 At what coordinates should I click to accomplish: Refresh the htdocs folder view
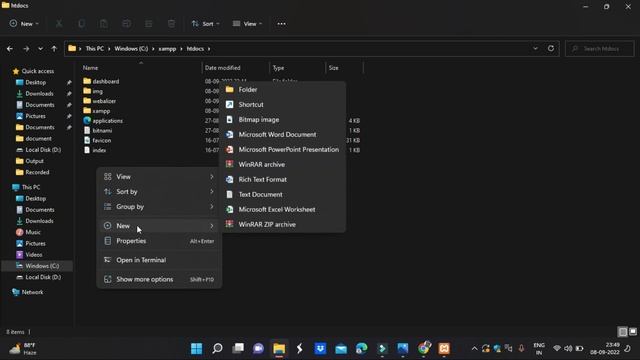tap(551, 48)
